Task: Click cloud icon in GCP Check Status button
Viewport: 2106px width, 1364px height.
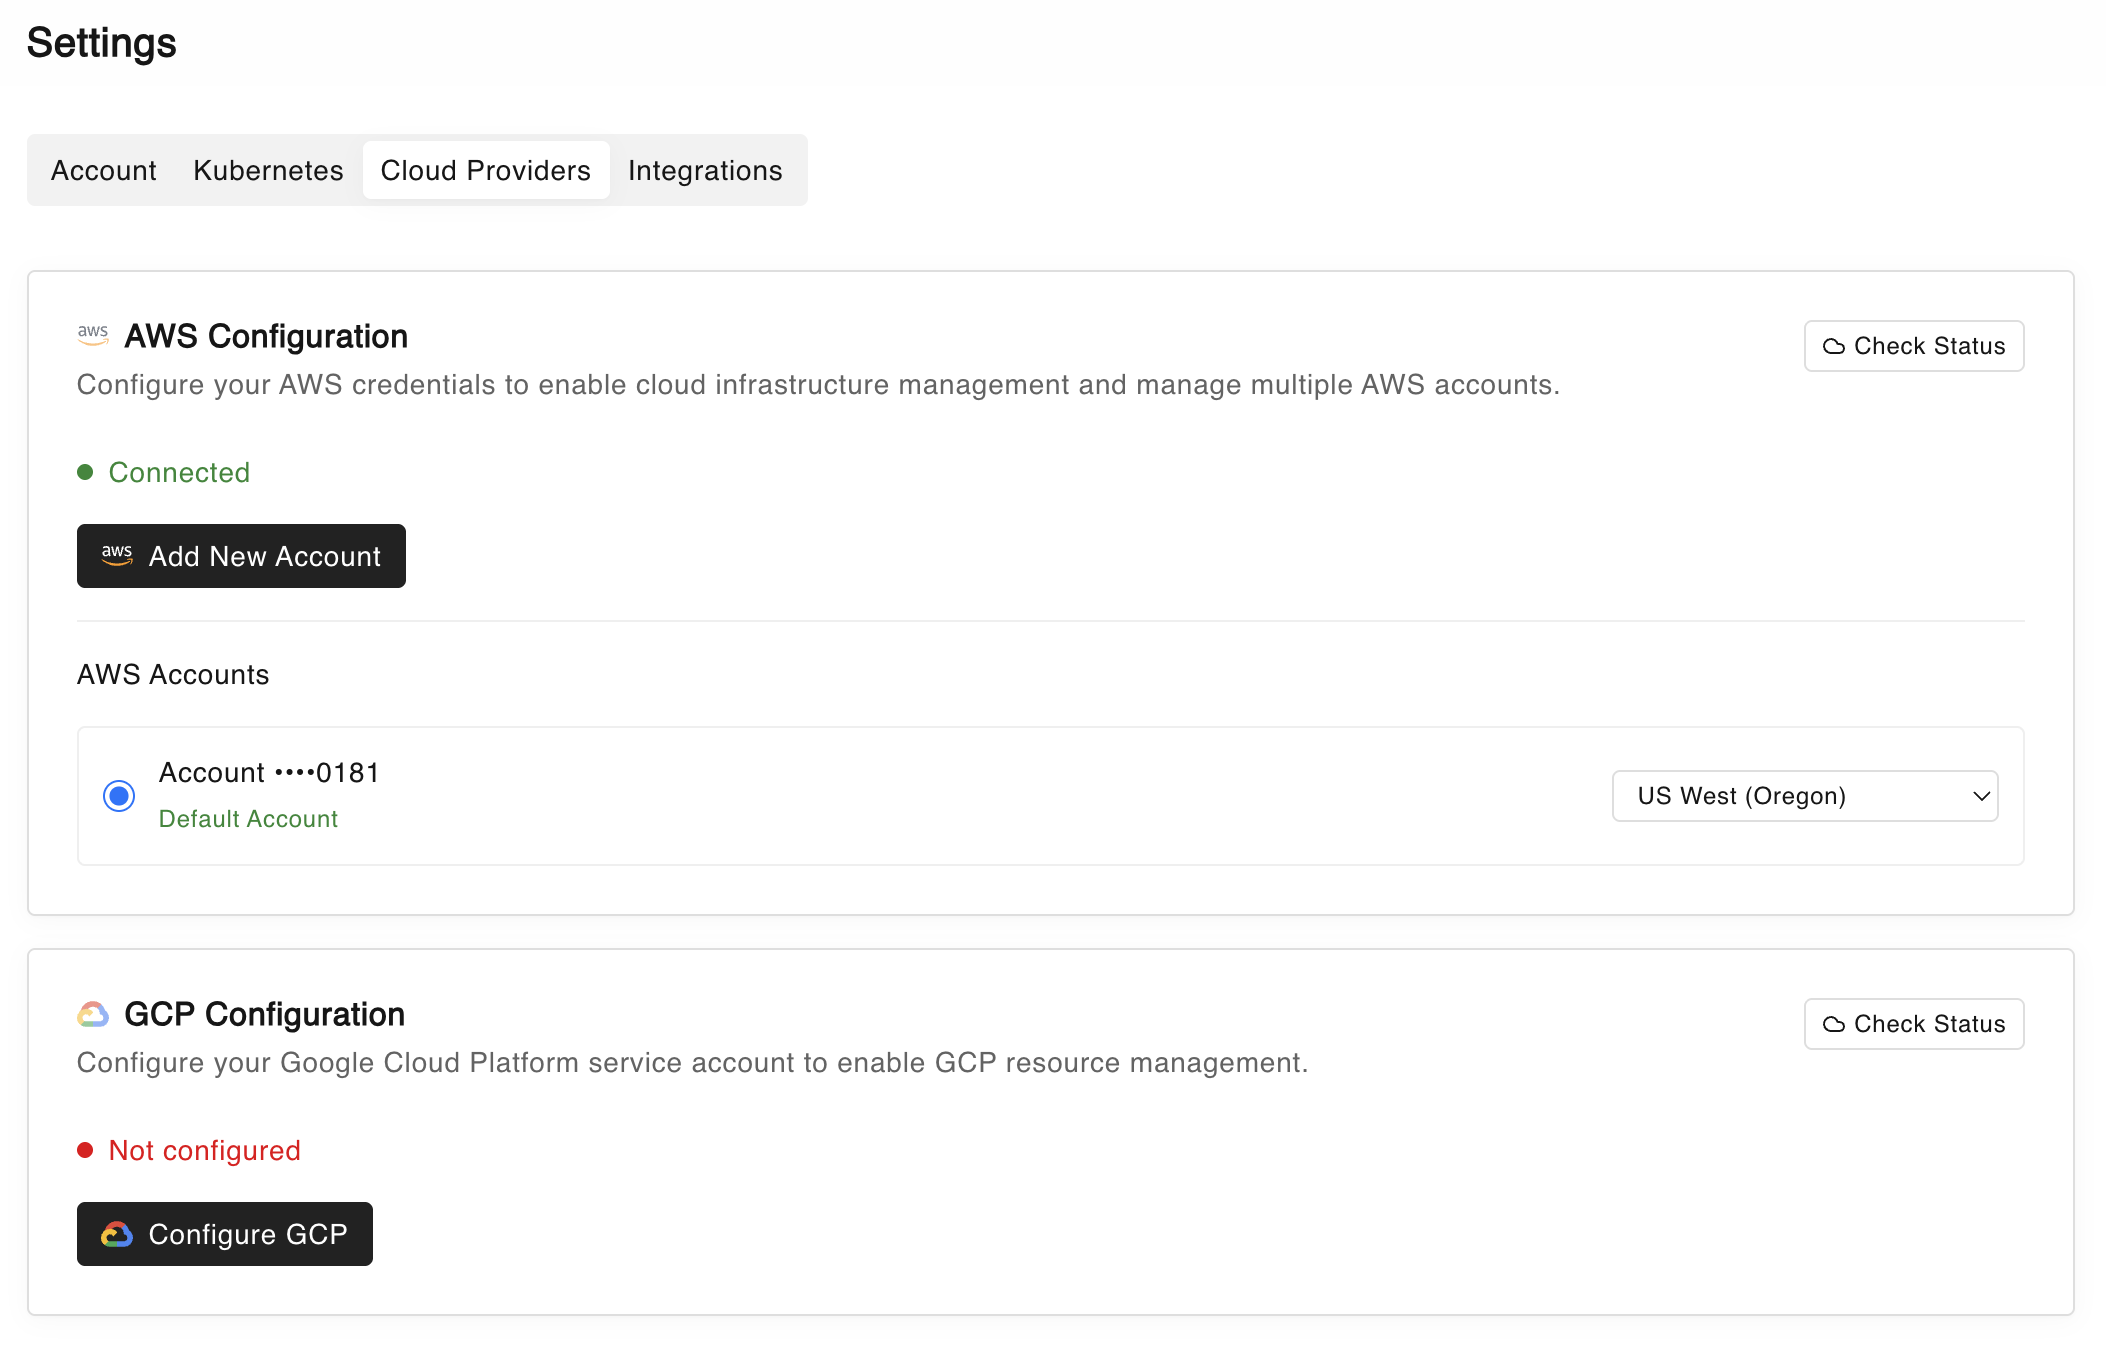Action: coord(1833,1024)
